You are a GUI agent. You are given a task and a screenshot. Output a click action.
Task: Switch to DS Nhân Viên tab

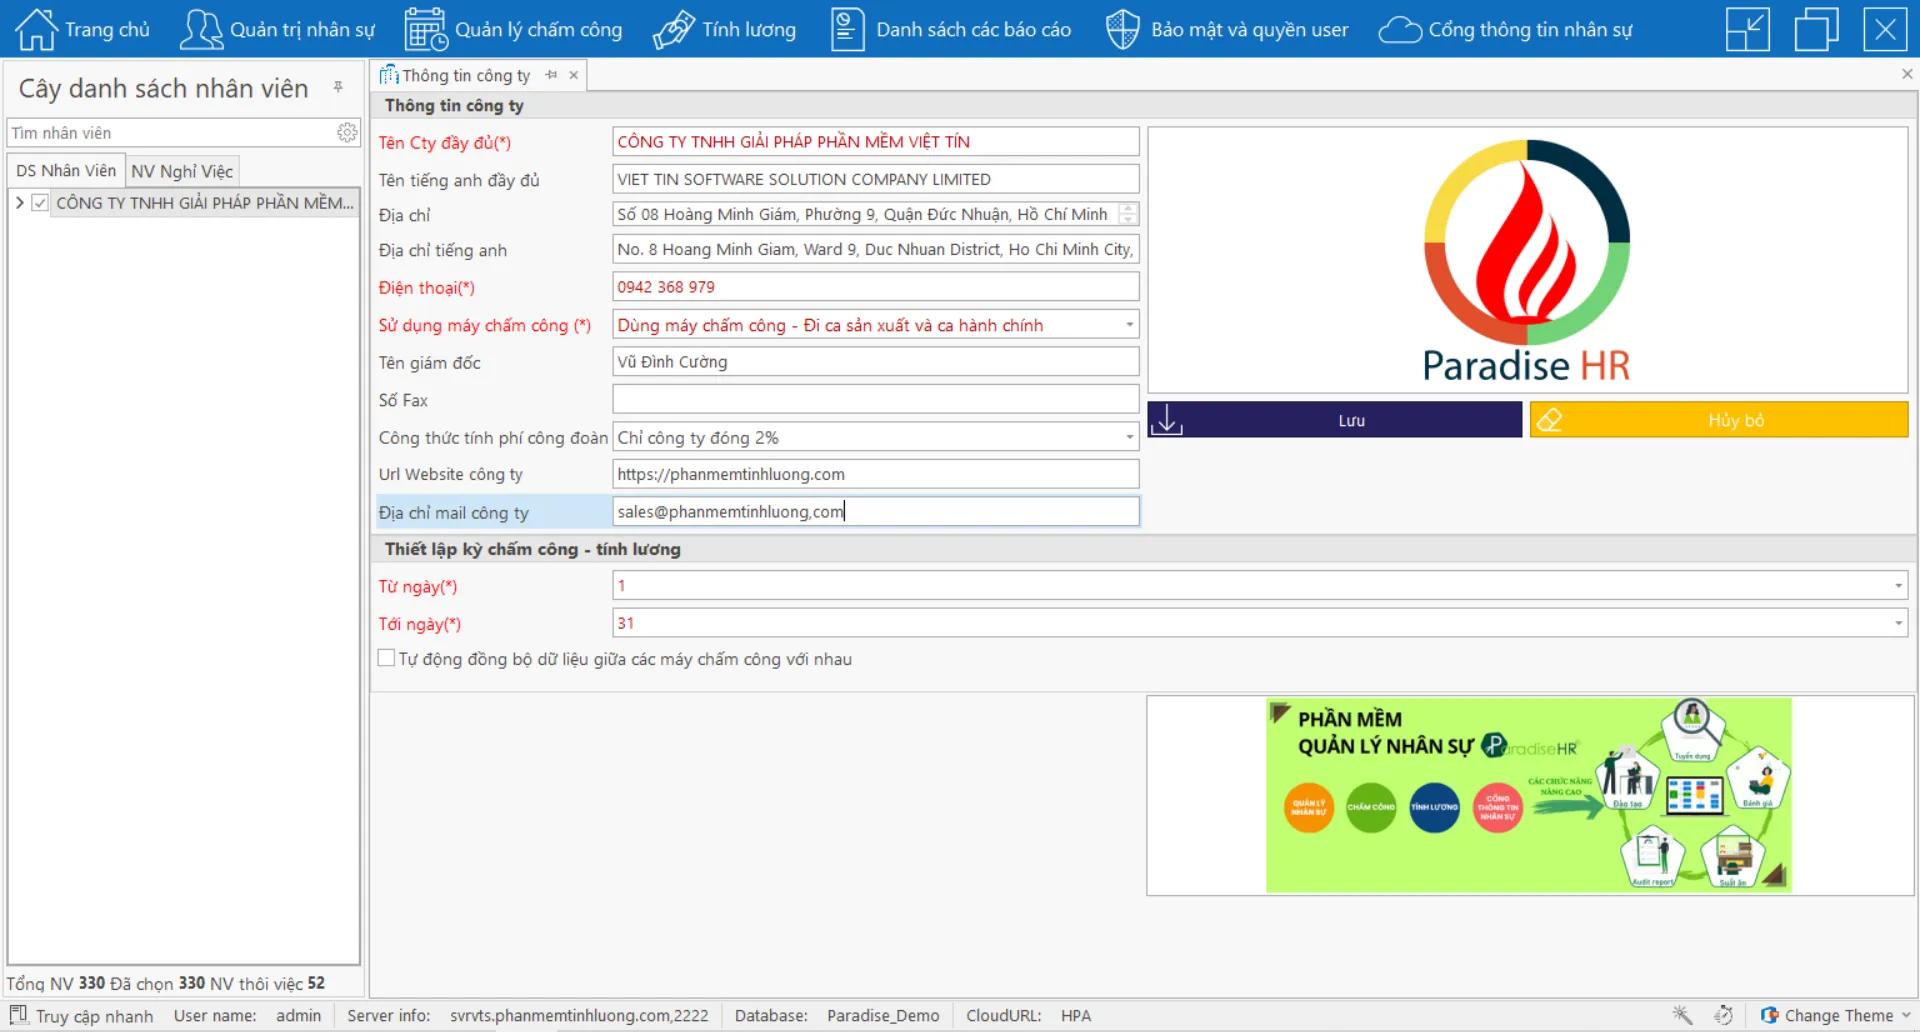[66, 171]
